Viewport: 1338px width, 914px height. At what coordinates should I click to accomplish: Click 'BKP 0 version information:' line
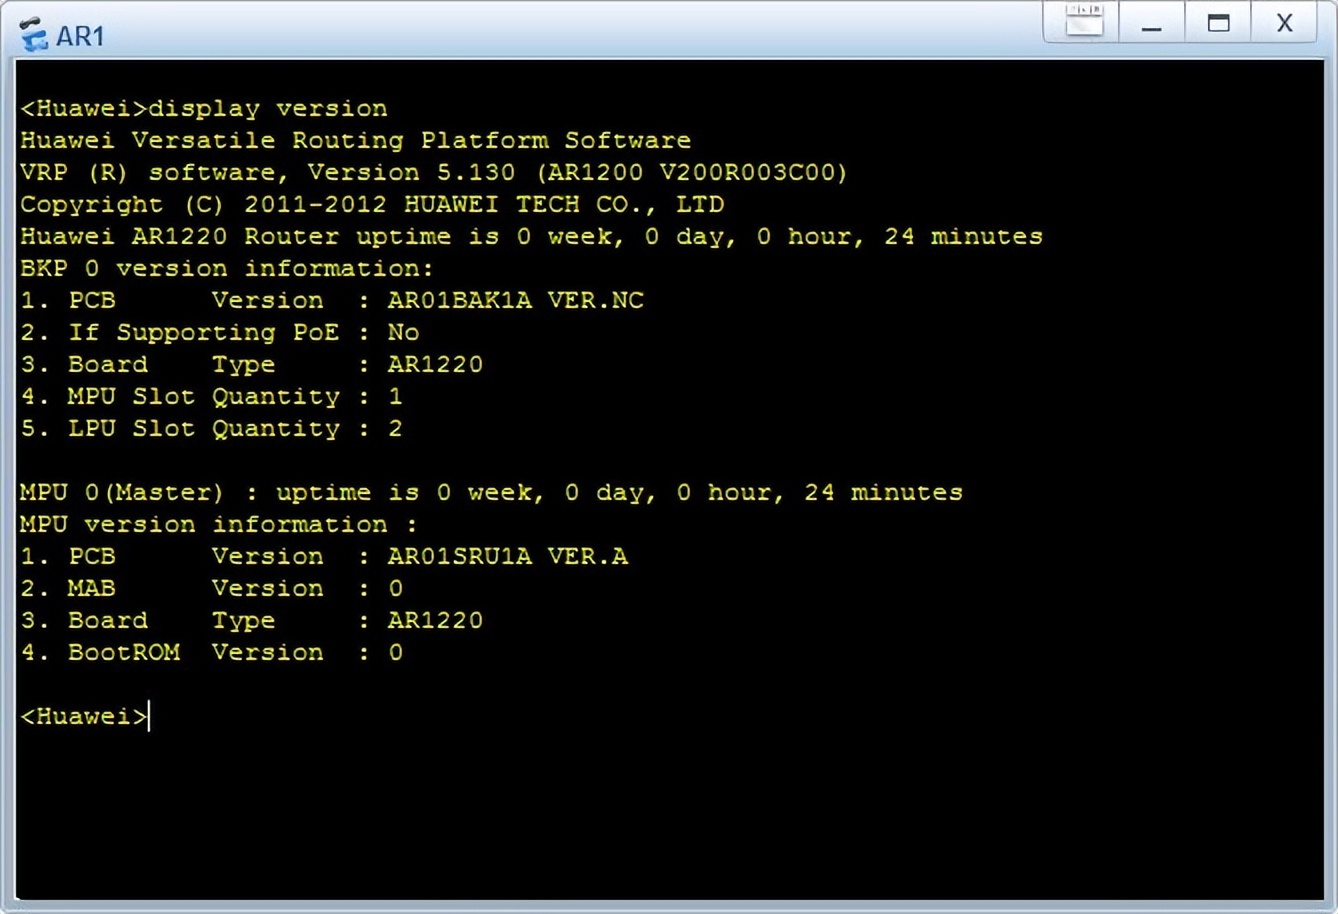tap(227, 268)
